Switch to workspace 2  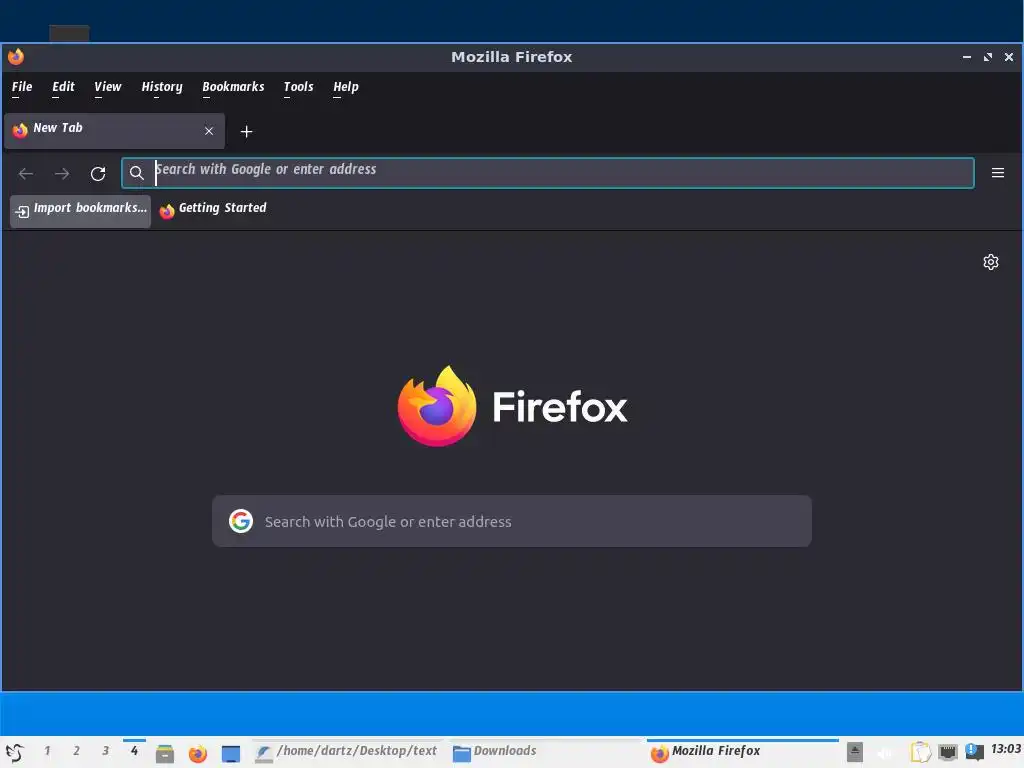point(76,751)
